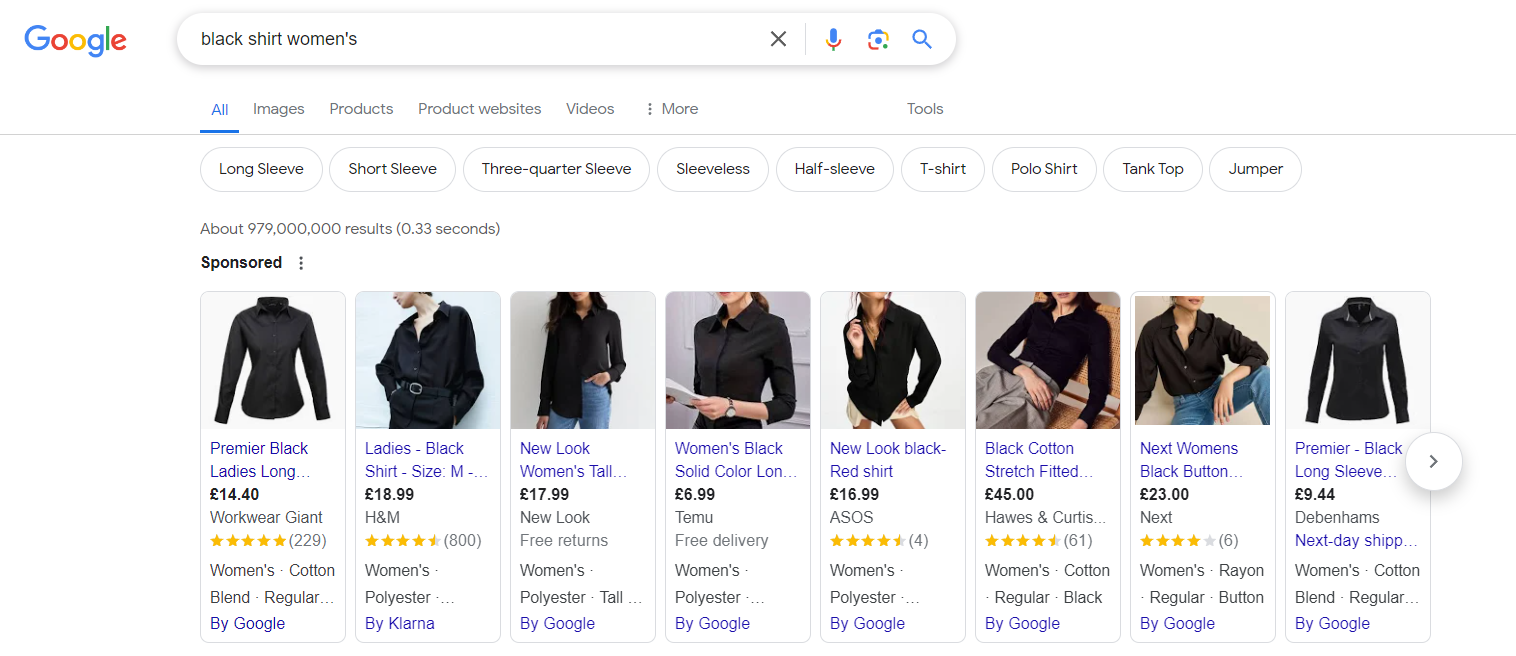The height and width of the screenshot is (656, 1516).
Task: Toggle the Jumper filter chip
Action: [x=1255, y=169]
